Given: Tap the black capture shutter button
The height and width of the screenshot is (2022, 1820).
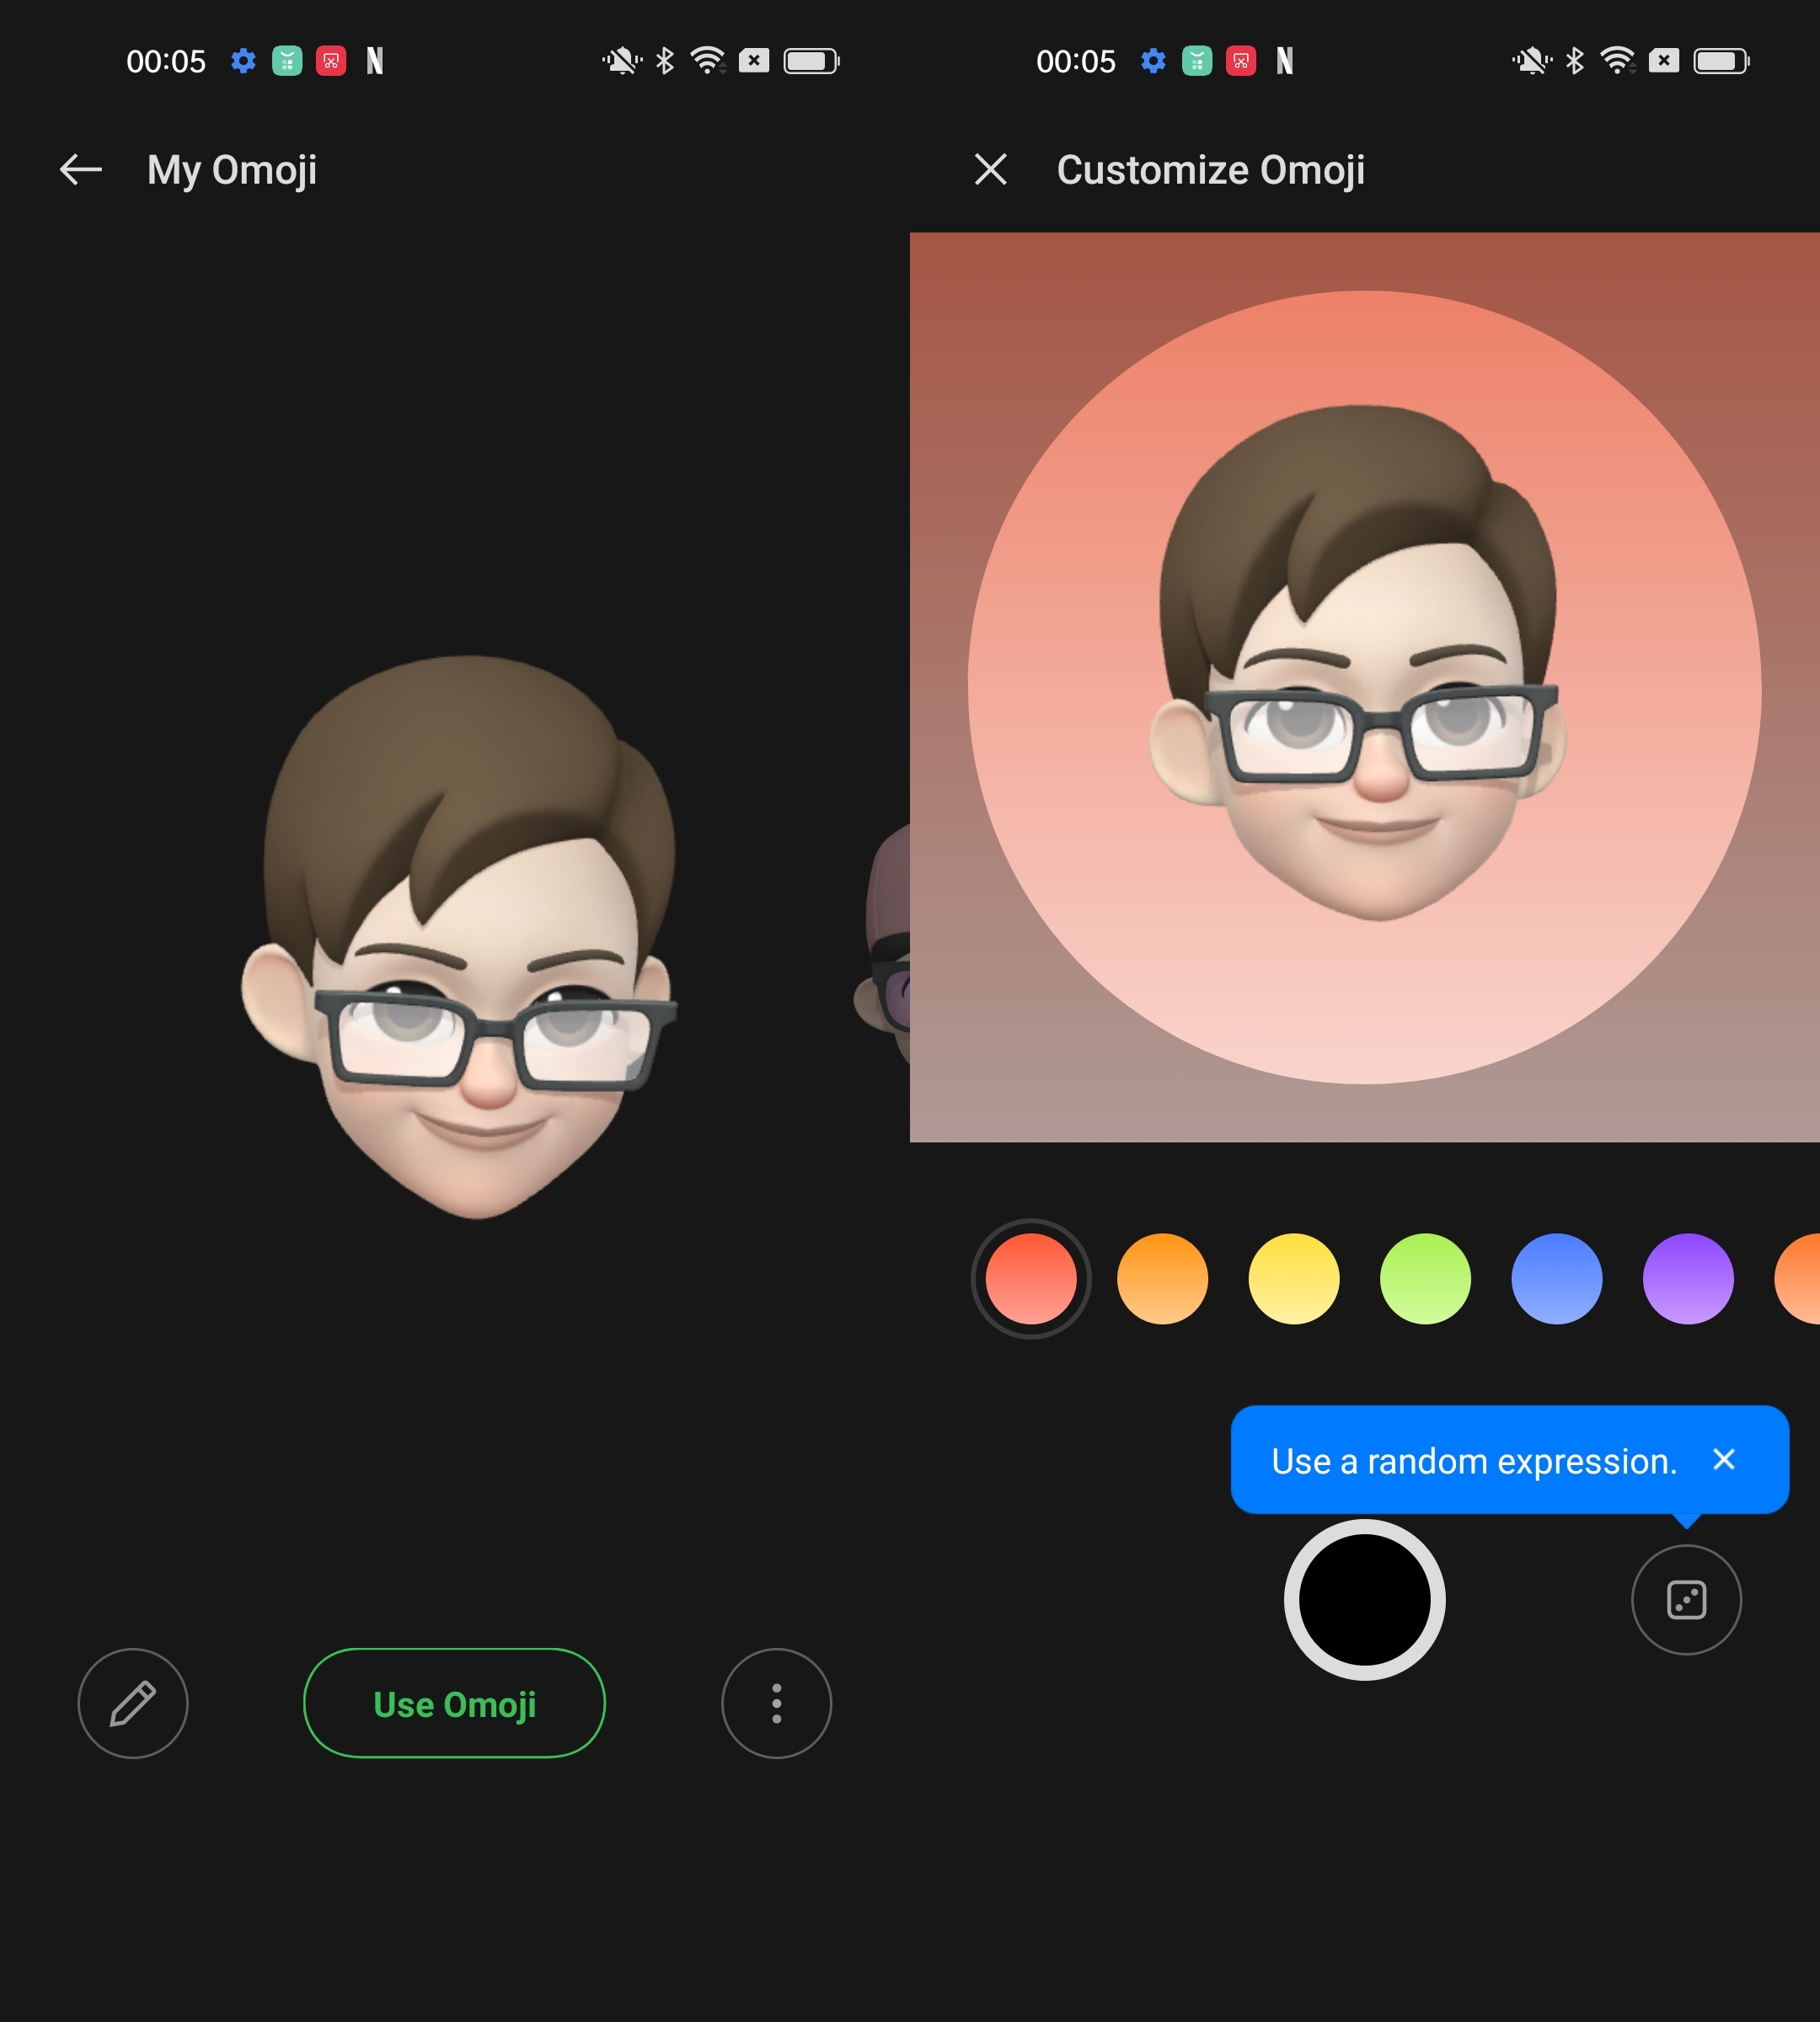Looking at the screenshot, I should click(1365, 1600).
